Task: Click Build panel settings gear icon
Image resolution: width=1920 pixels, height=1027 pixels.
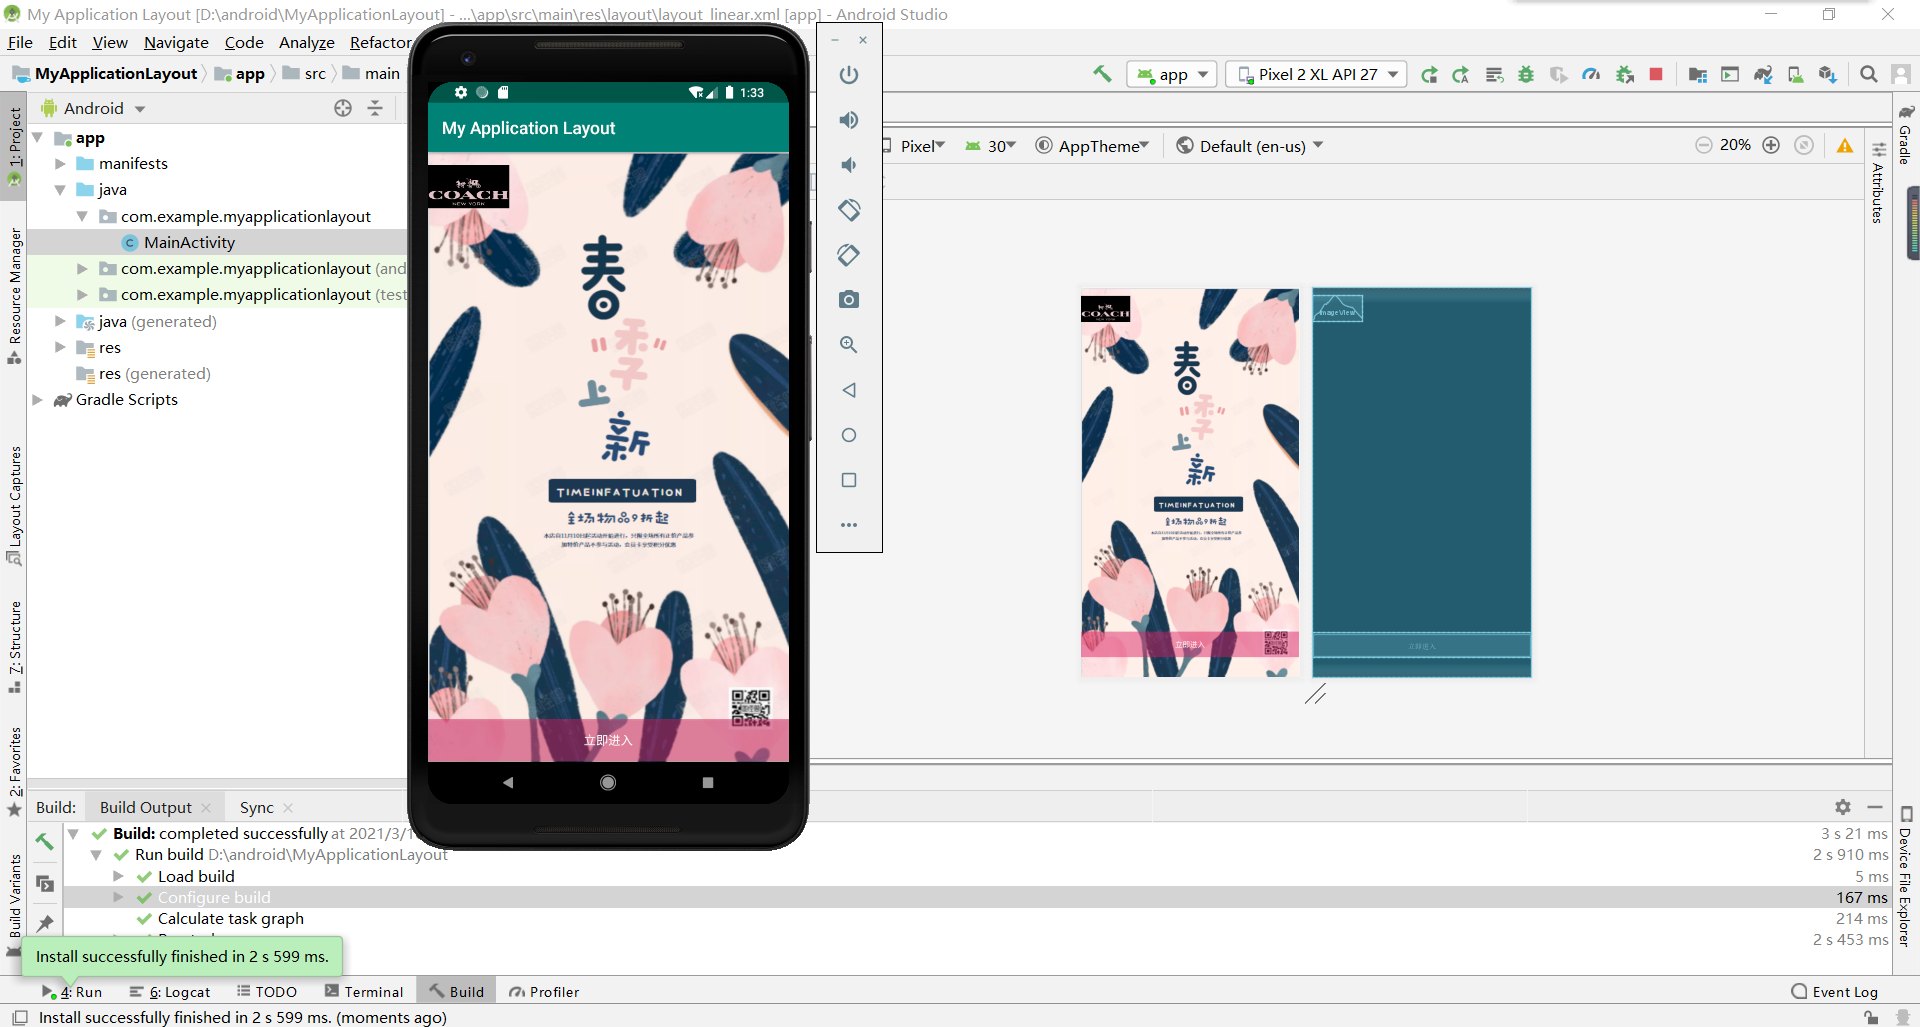Action: click(1843, 807)
